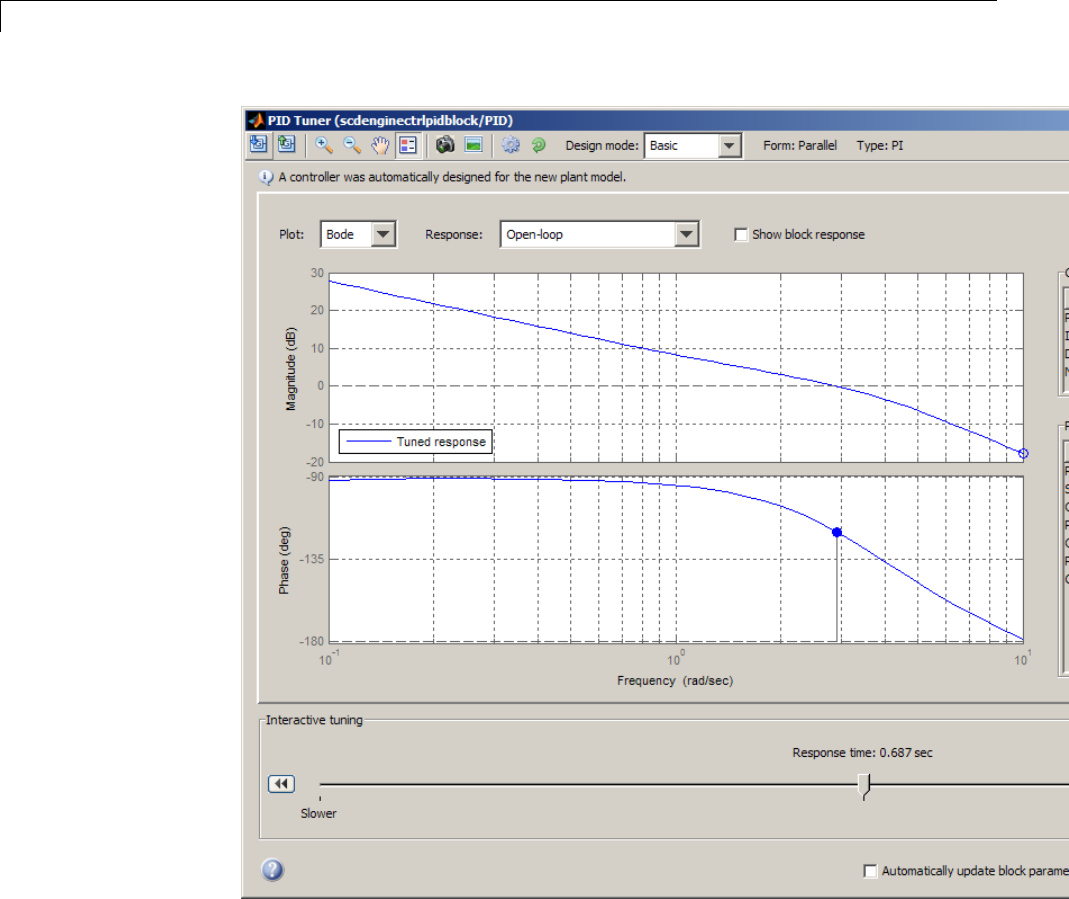Viewport: 1069px width, 899px height.
Task: Select the pan hand tool
Action: [380, 145]
